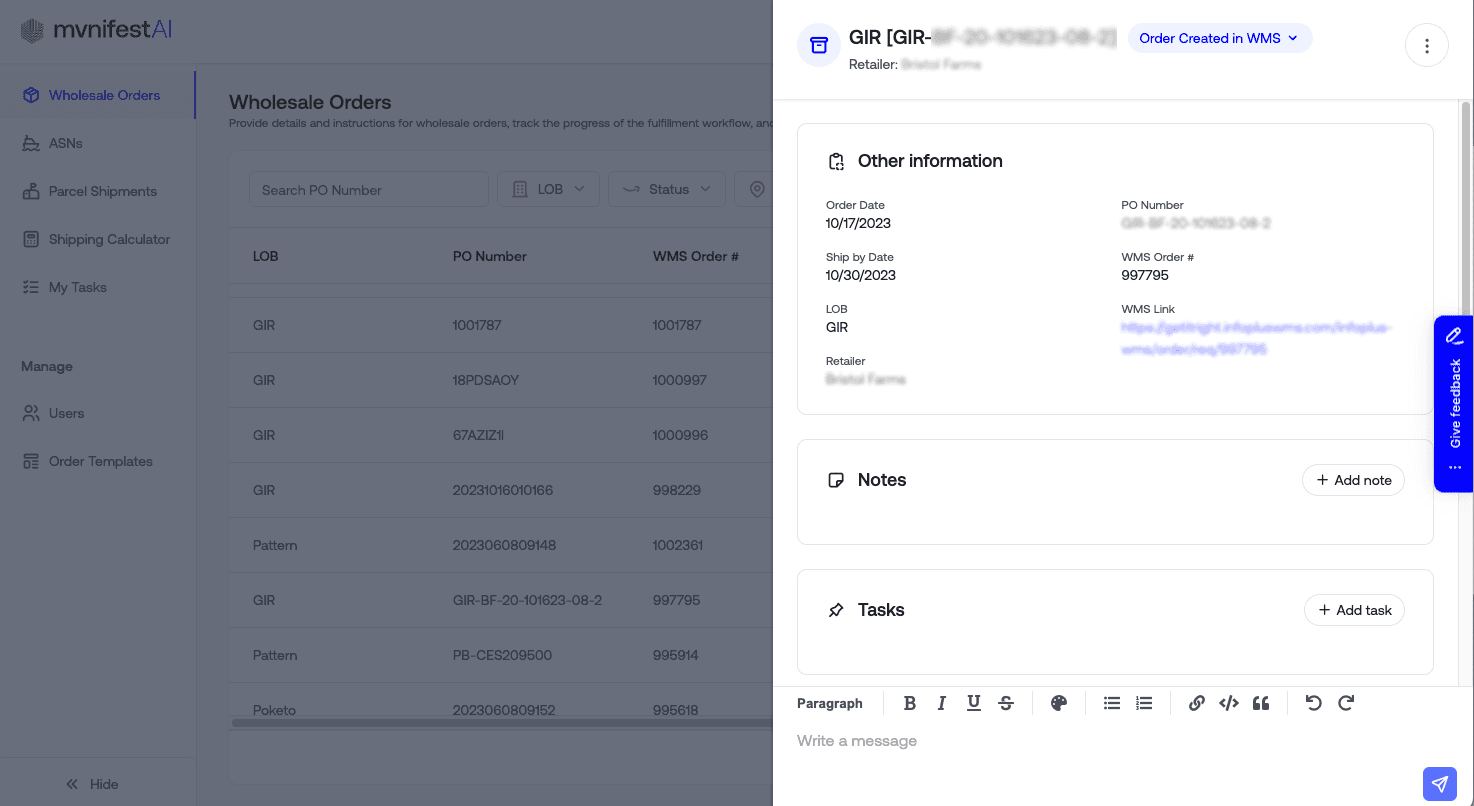Open feedback tab more options dots
Viewport: 1474px width, 806px height.
(1454, 468)
